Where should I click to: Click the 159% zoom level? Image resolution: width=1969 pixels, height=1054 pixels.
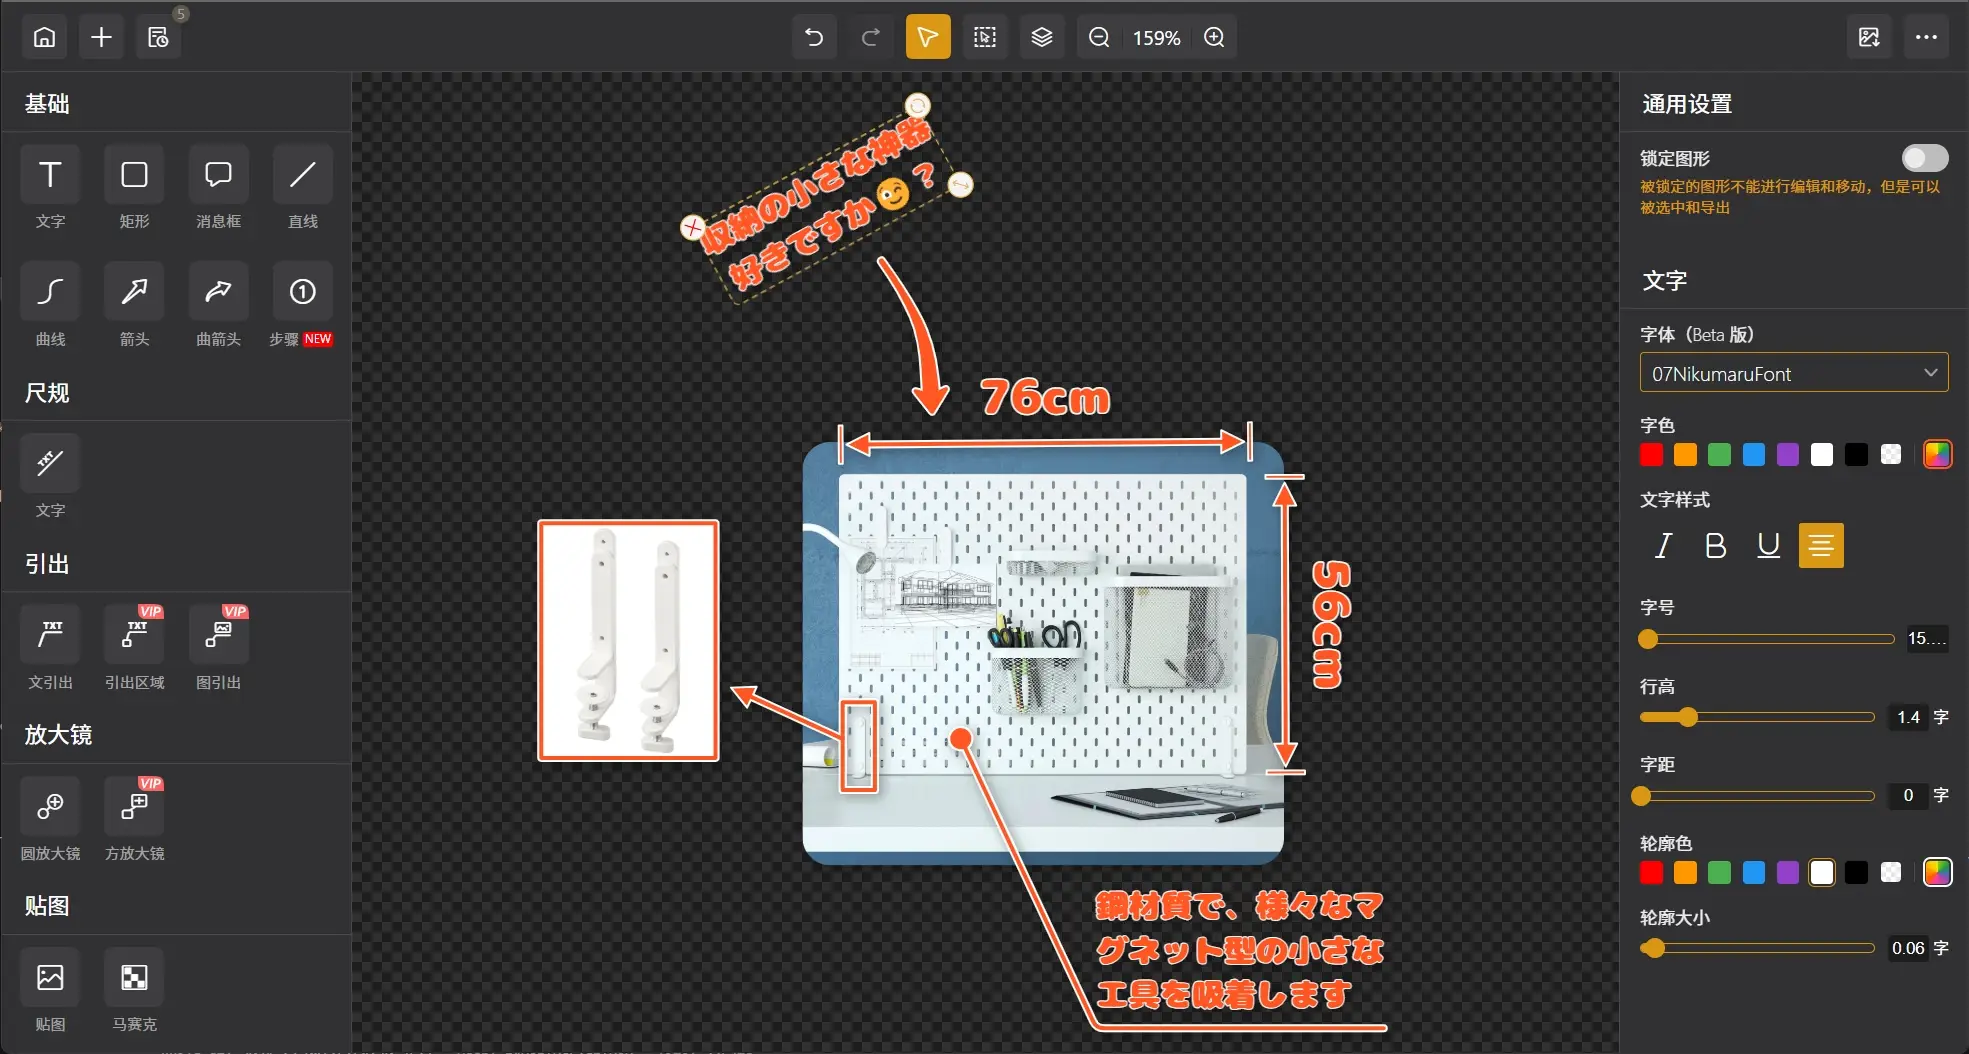point(1156,38)
